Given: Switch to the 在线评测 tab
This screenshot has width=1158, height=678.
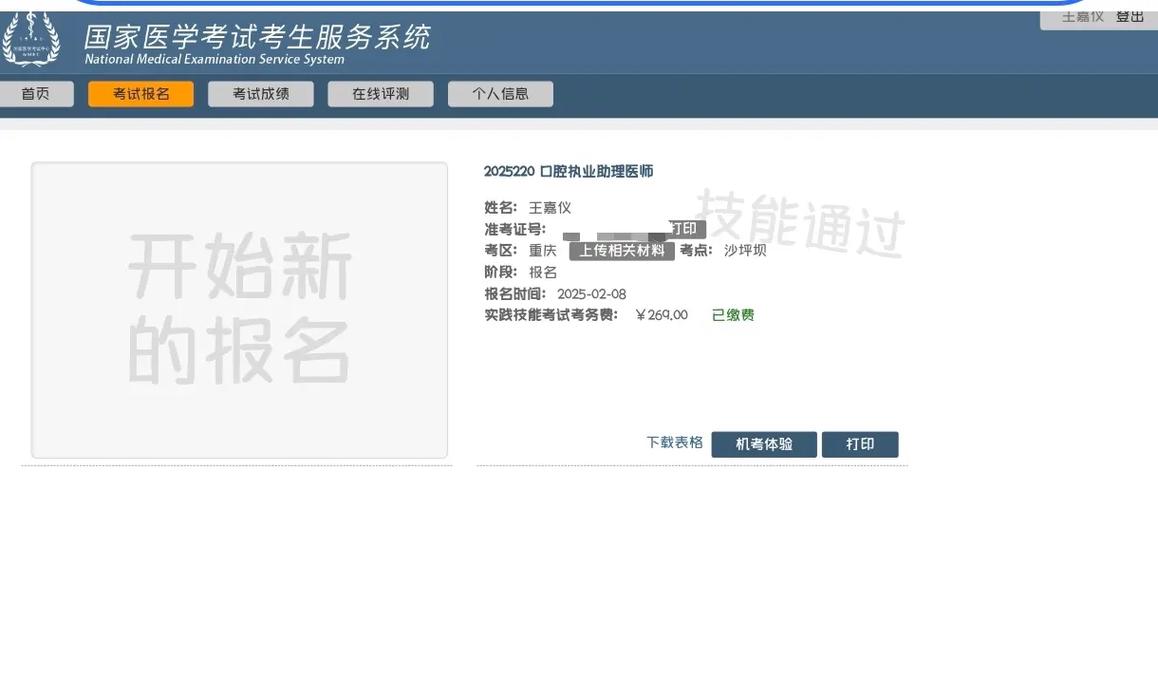Looking at the screenshot, I should click(381, 94).
